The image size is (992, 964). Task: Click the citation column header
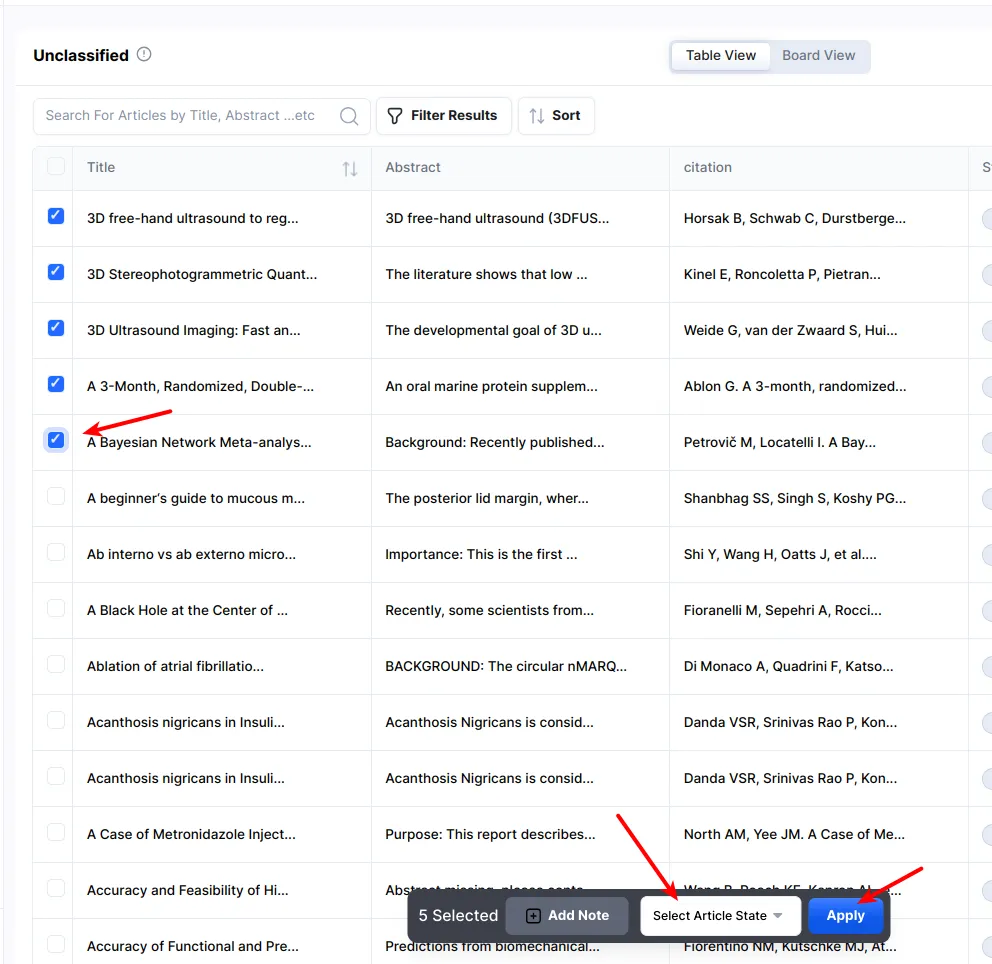(707, 168)
